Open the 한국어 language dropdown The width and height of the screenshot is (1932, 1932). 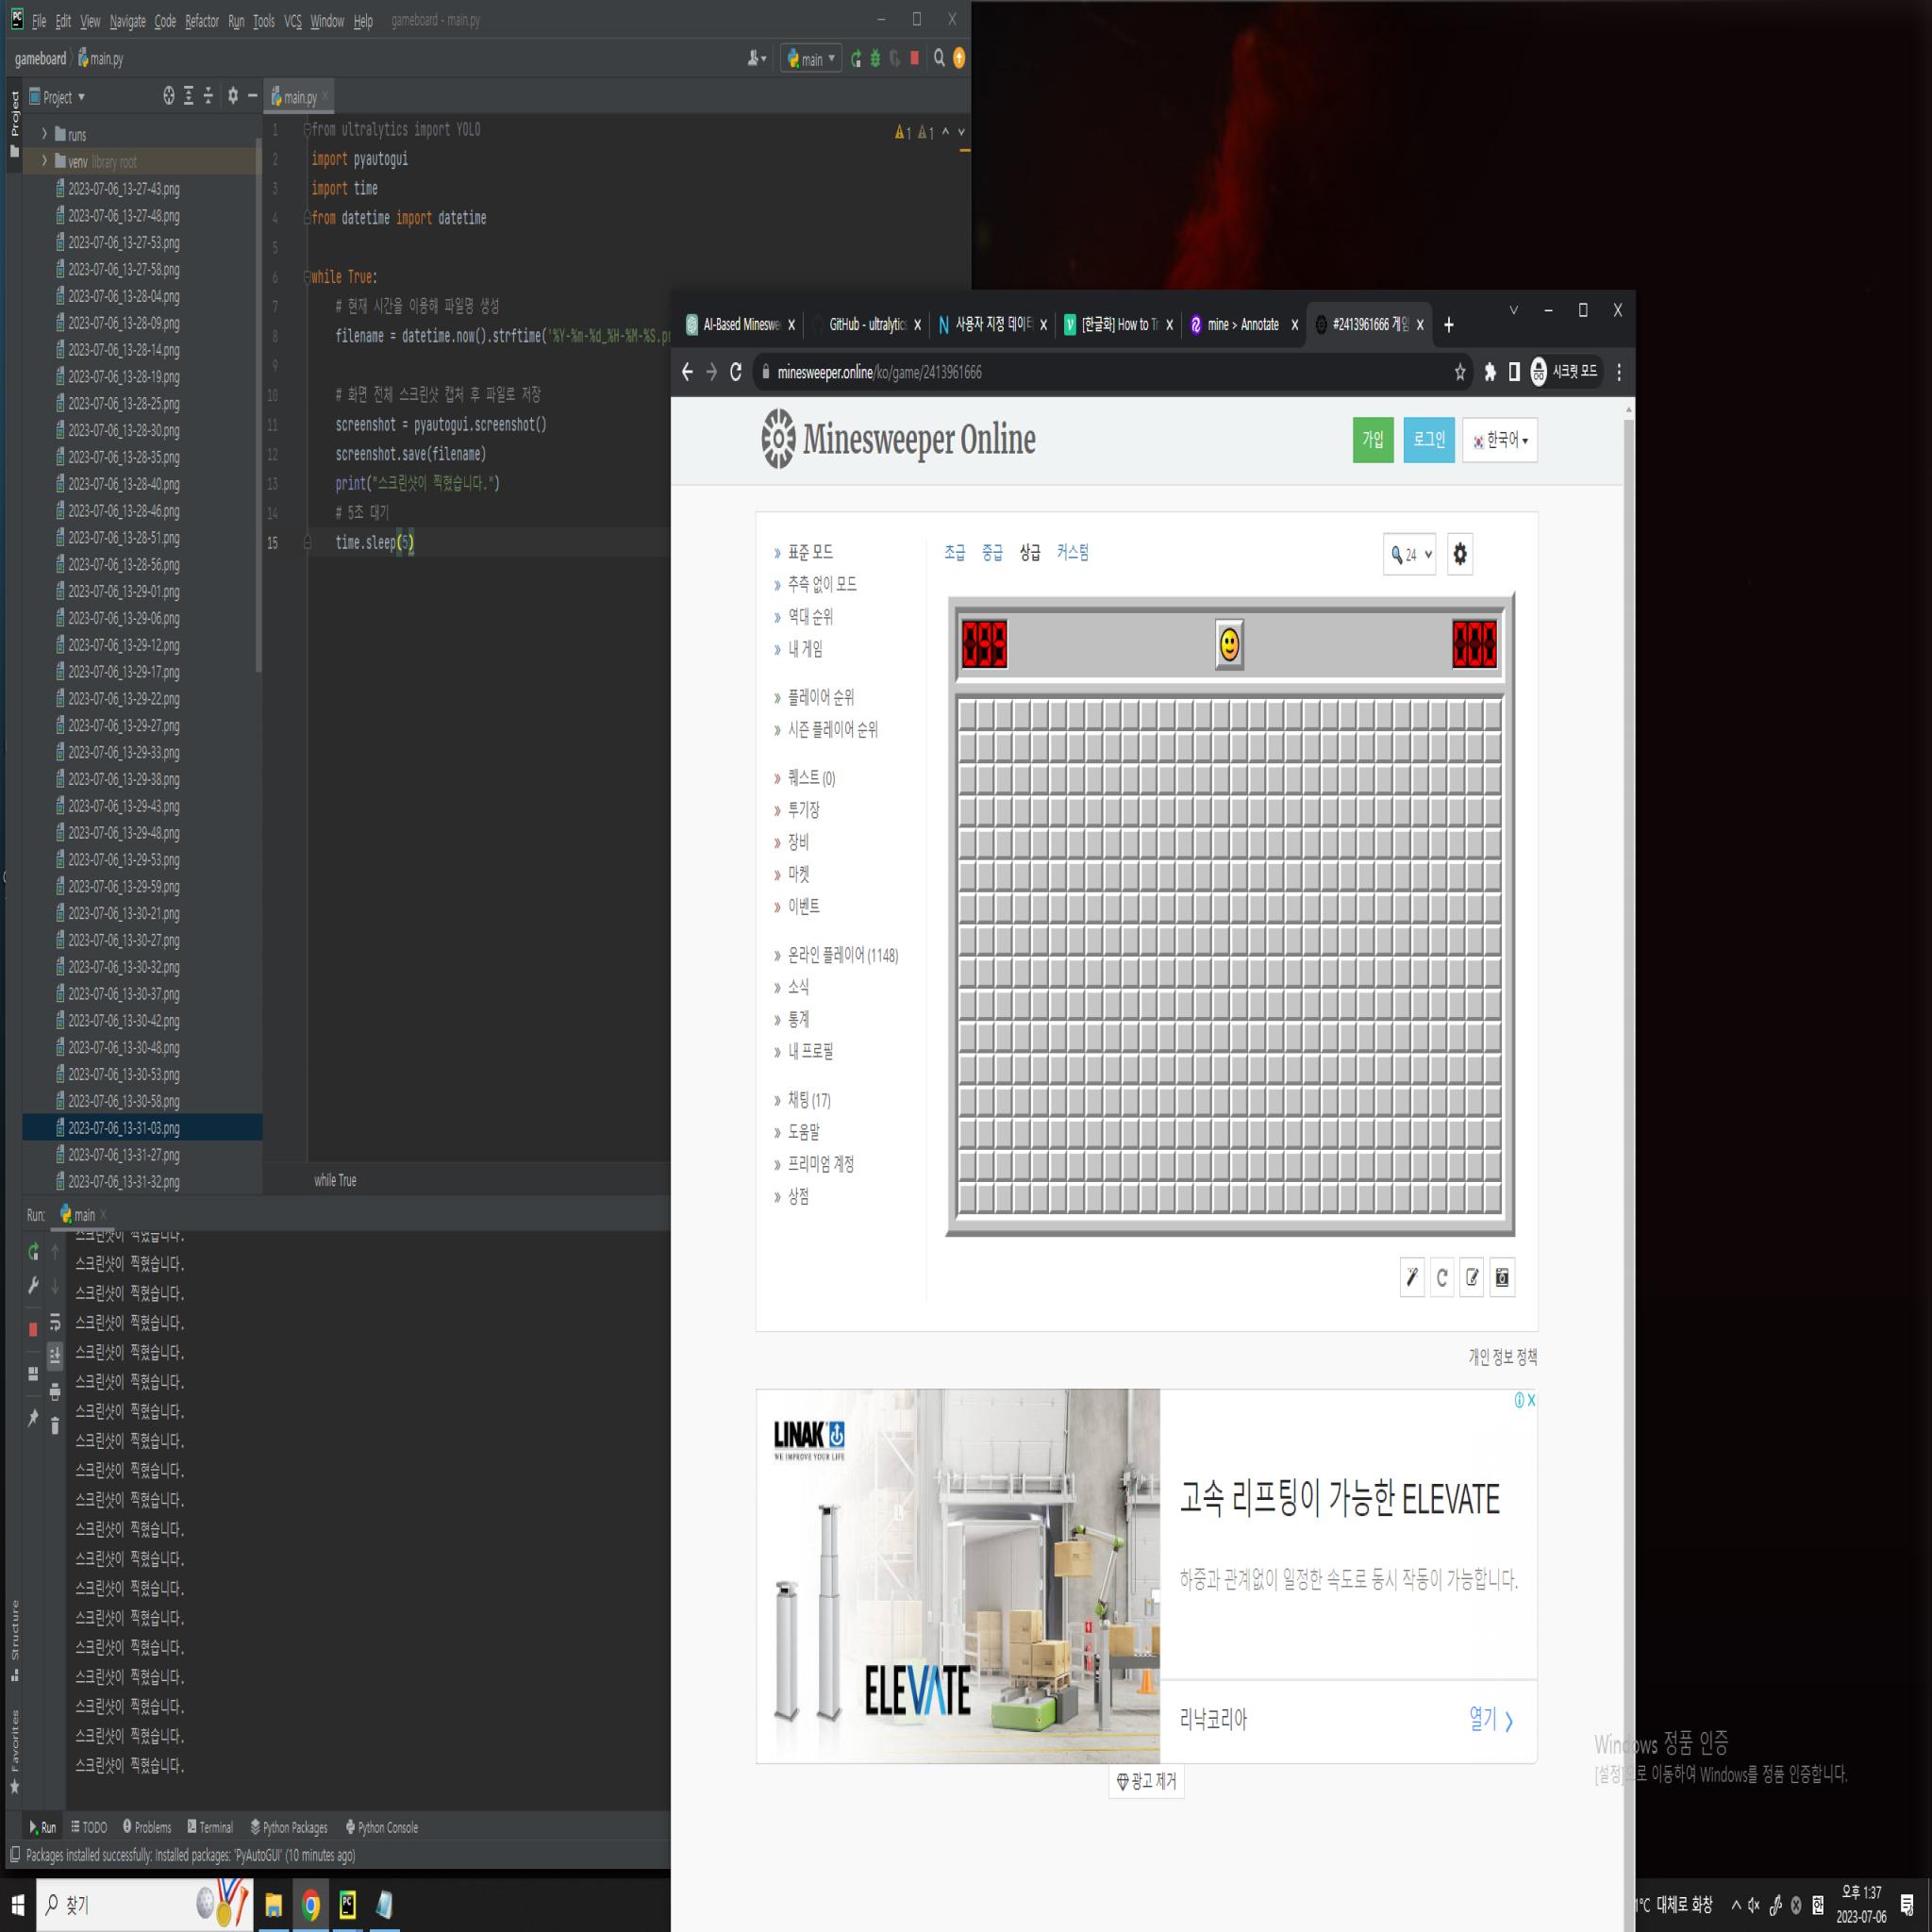[1499, 440]
